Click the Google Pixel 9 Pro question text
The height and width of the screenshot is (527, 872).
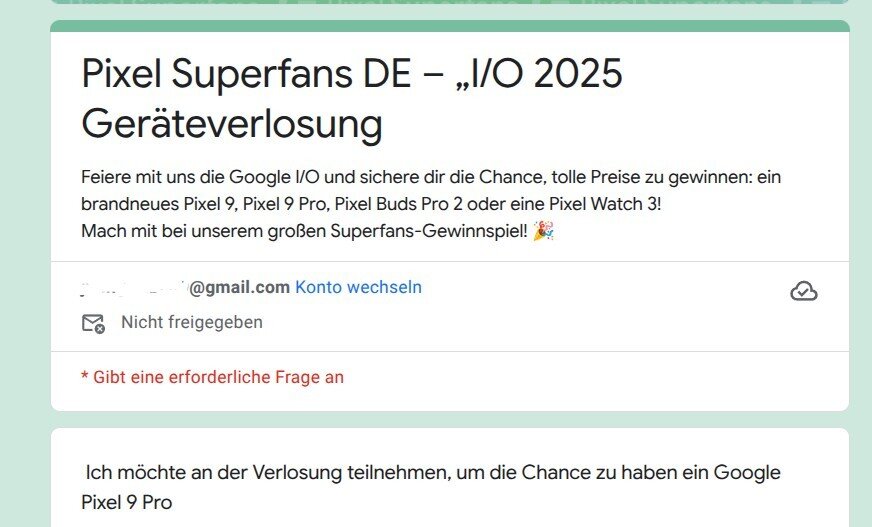pyautogui.click(x=128, y=502)
